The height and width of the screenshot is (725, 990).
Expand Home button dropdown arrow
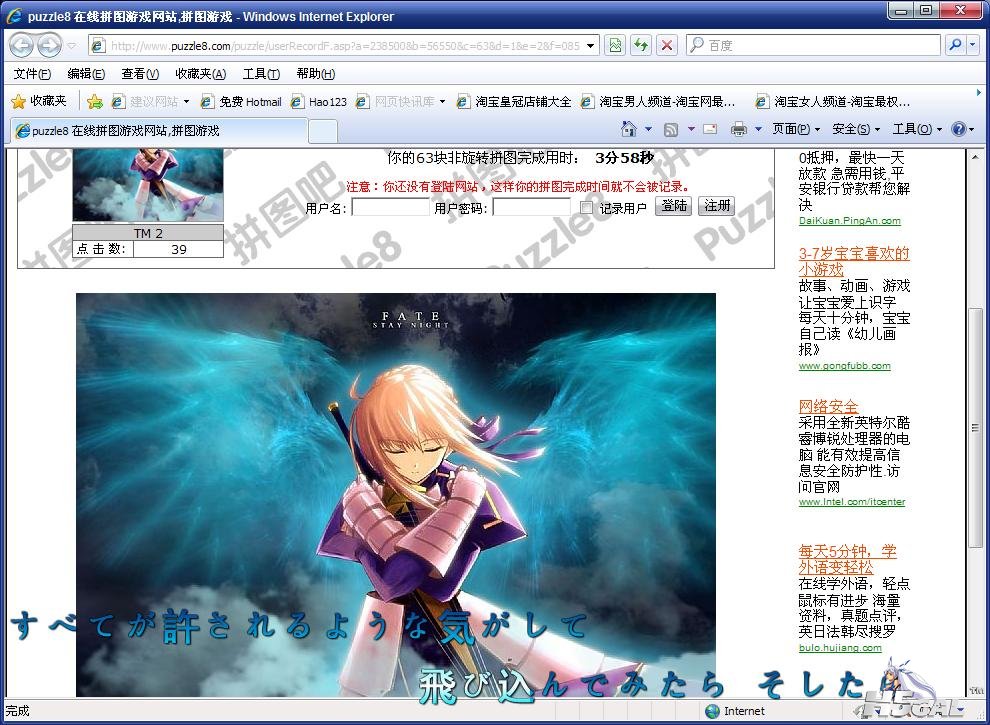[648, 129]
